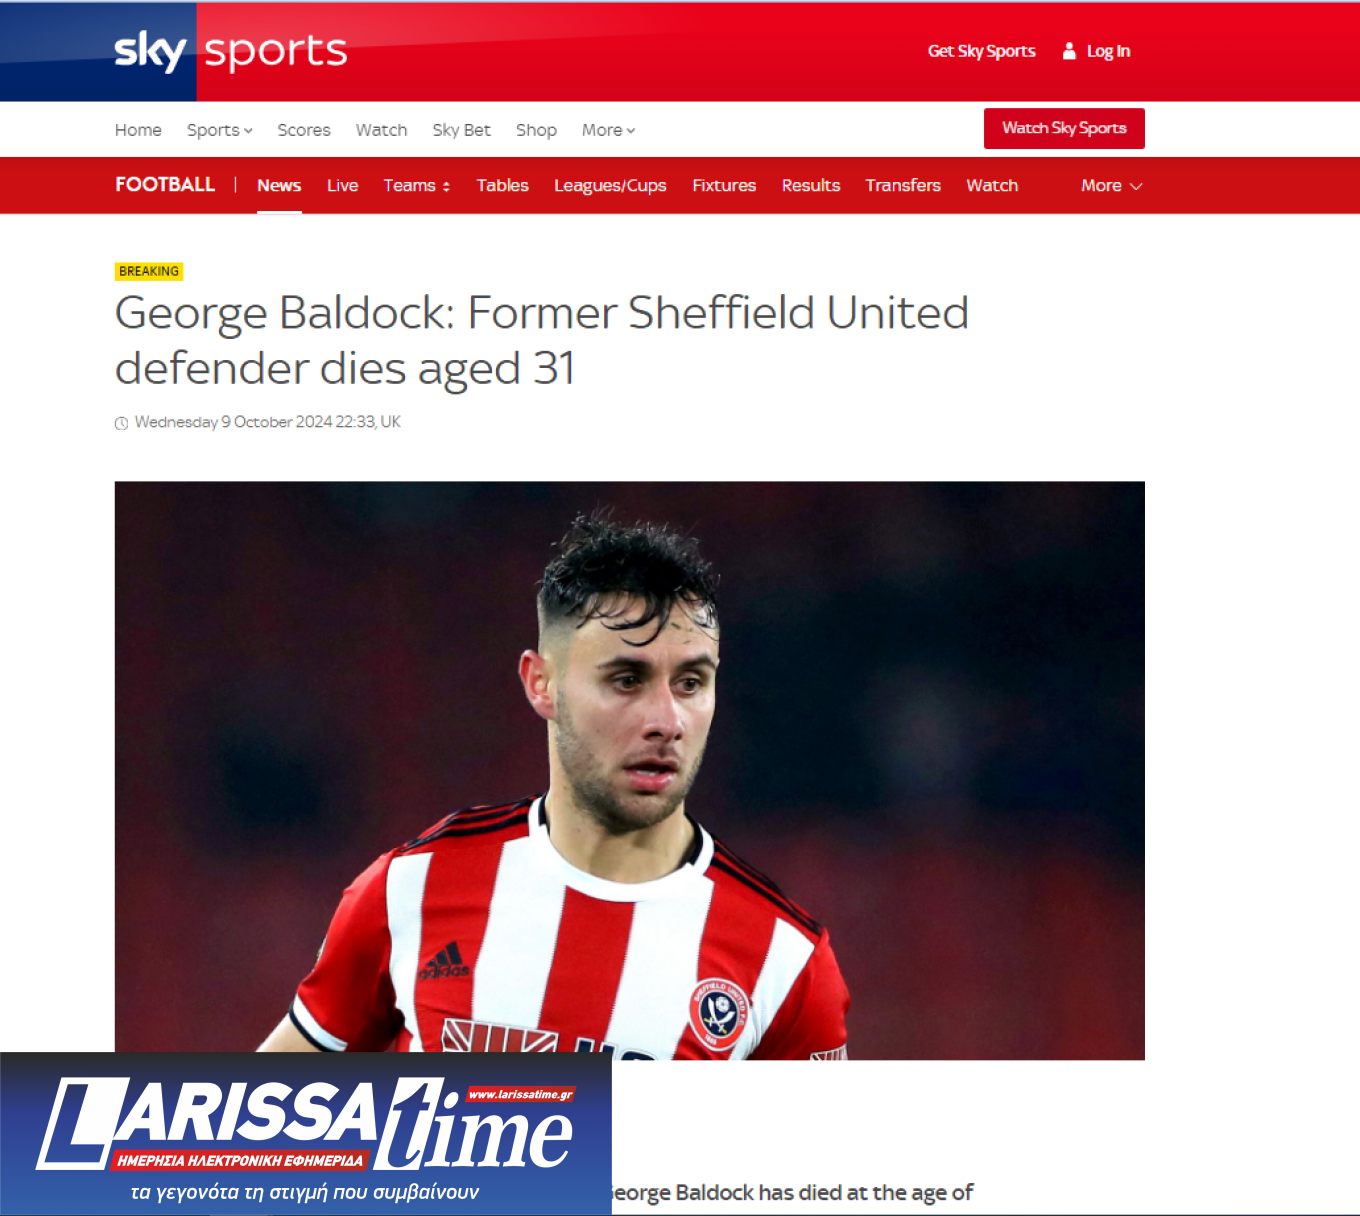Expand the top More dropdown

(608, 130)
